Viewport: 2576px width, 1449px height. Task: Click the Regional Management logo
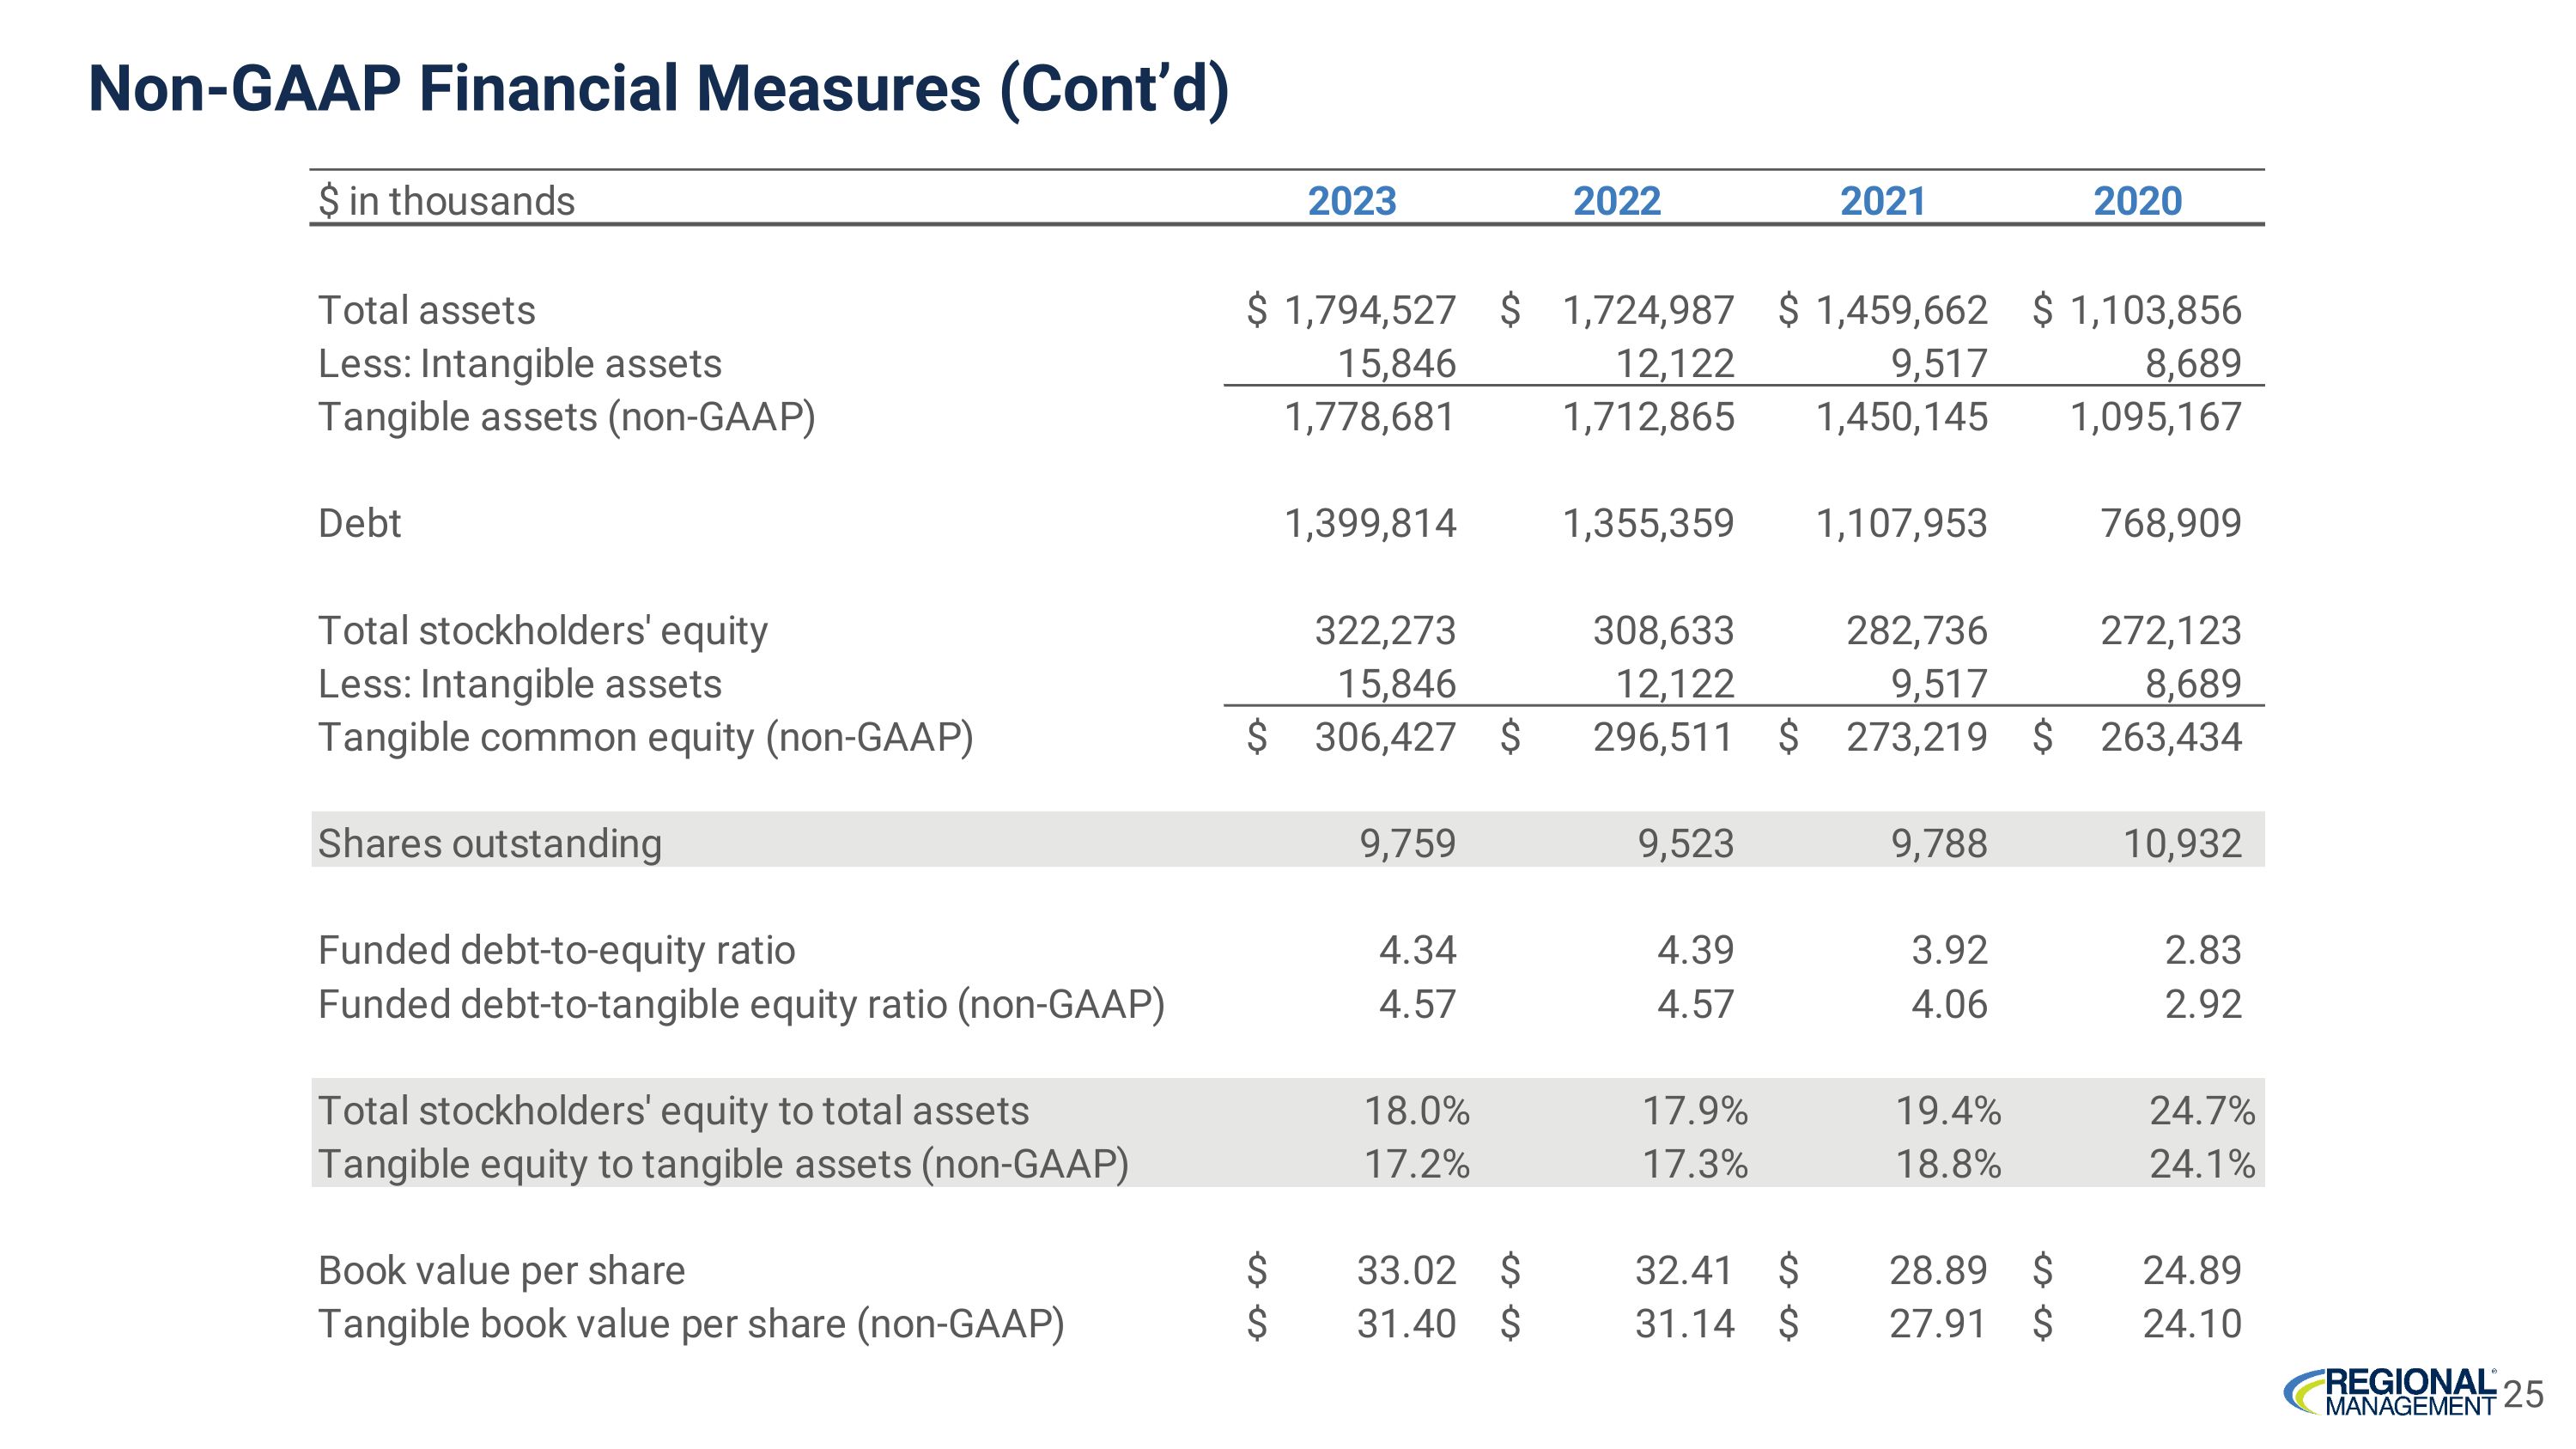pyautogui.click(x=2390, y=1392)
